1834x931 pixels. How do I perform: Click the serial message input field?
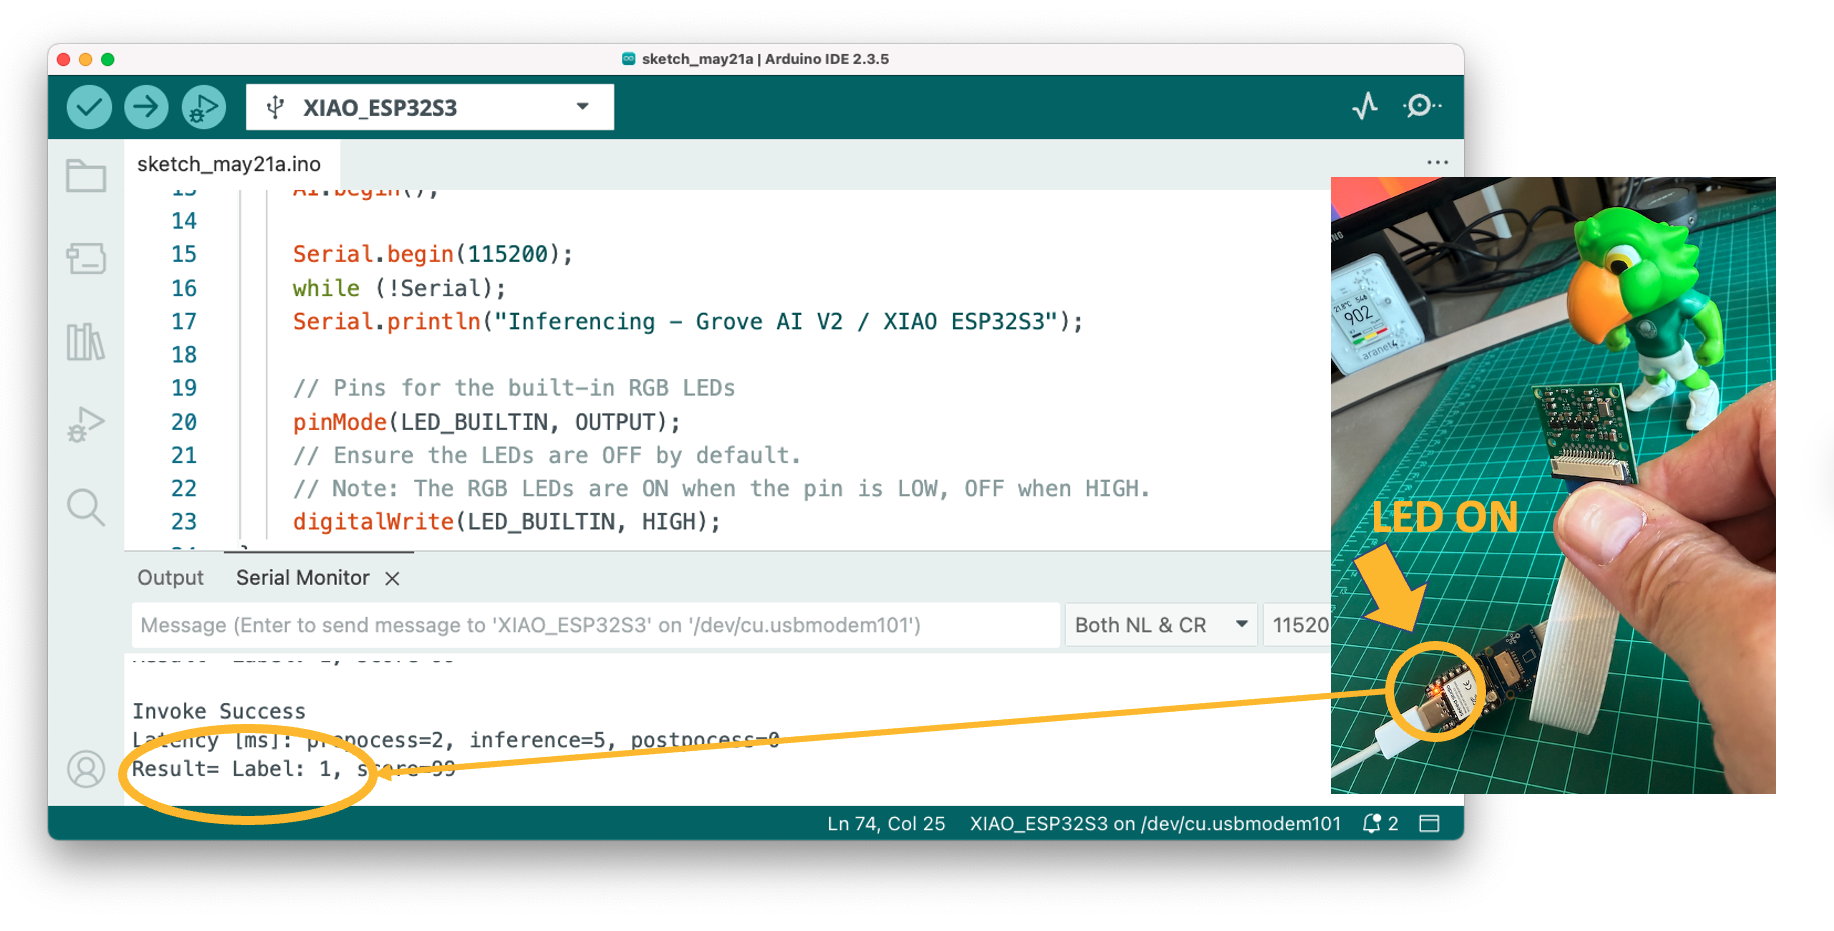[x=595, y=625]
